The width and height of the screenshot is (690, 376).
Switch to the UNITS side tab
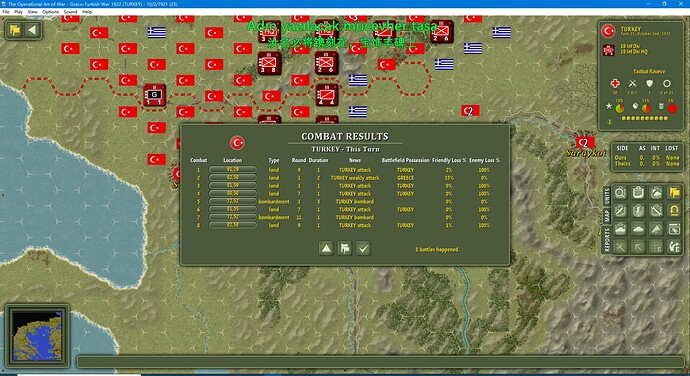pos(607,195)
